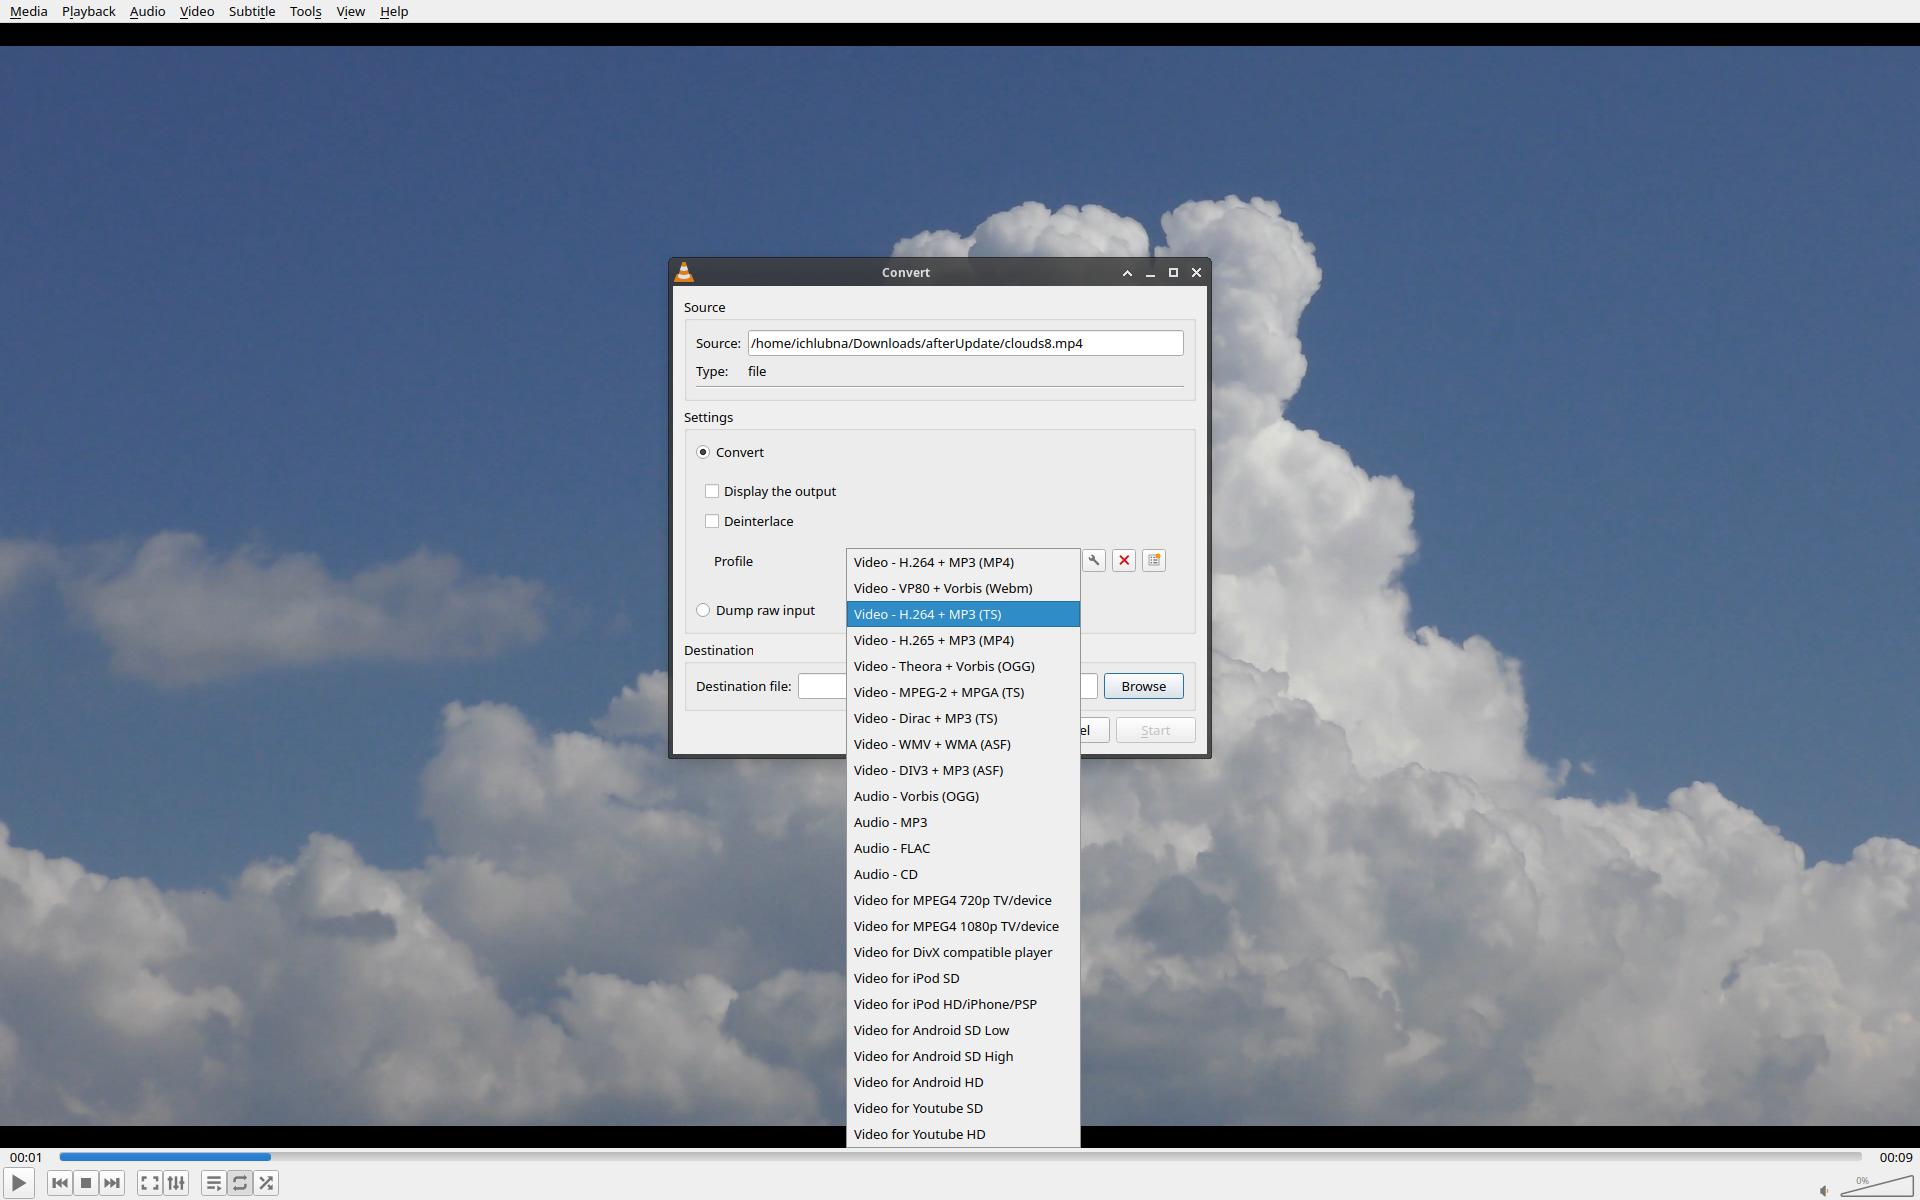Stop playback with the stop icon
Image resolution: width=1920 pixels, height=1200 pixels.
[x=86, y=1183]
